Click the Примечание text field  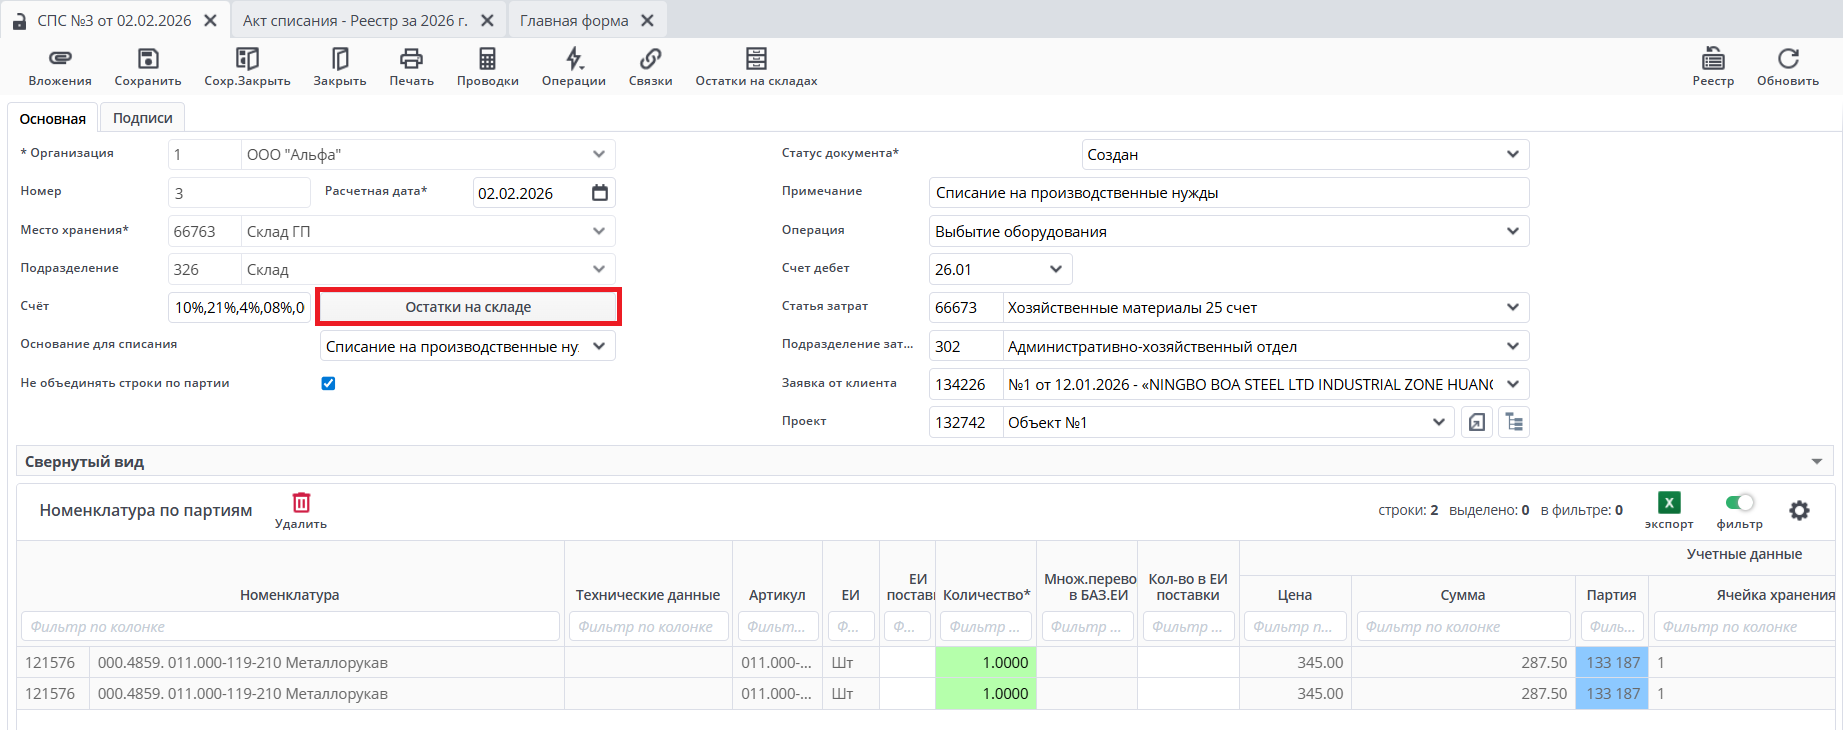tap(1228, 193)
